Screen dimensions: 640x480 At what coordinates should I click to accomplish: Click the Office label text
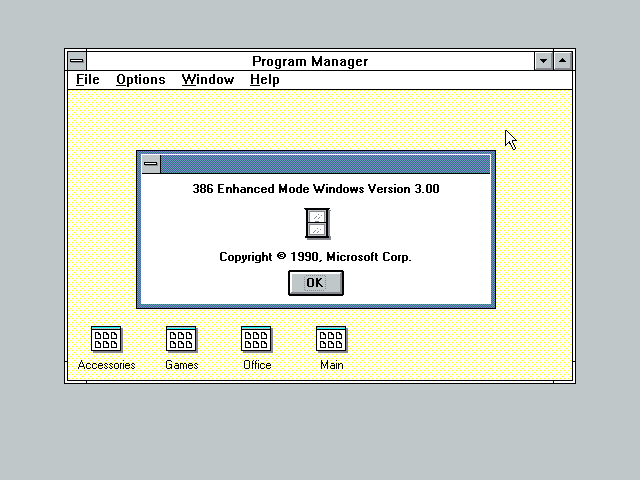(257, 365)
